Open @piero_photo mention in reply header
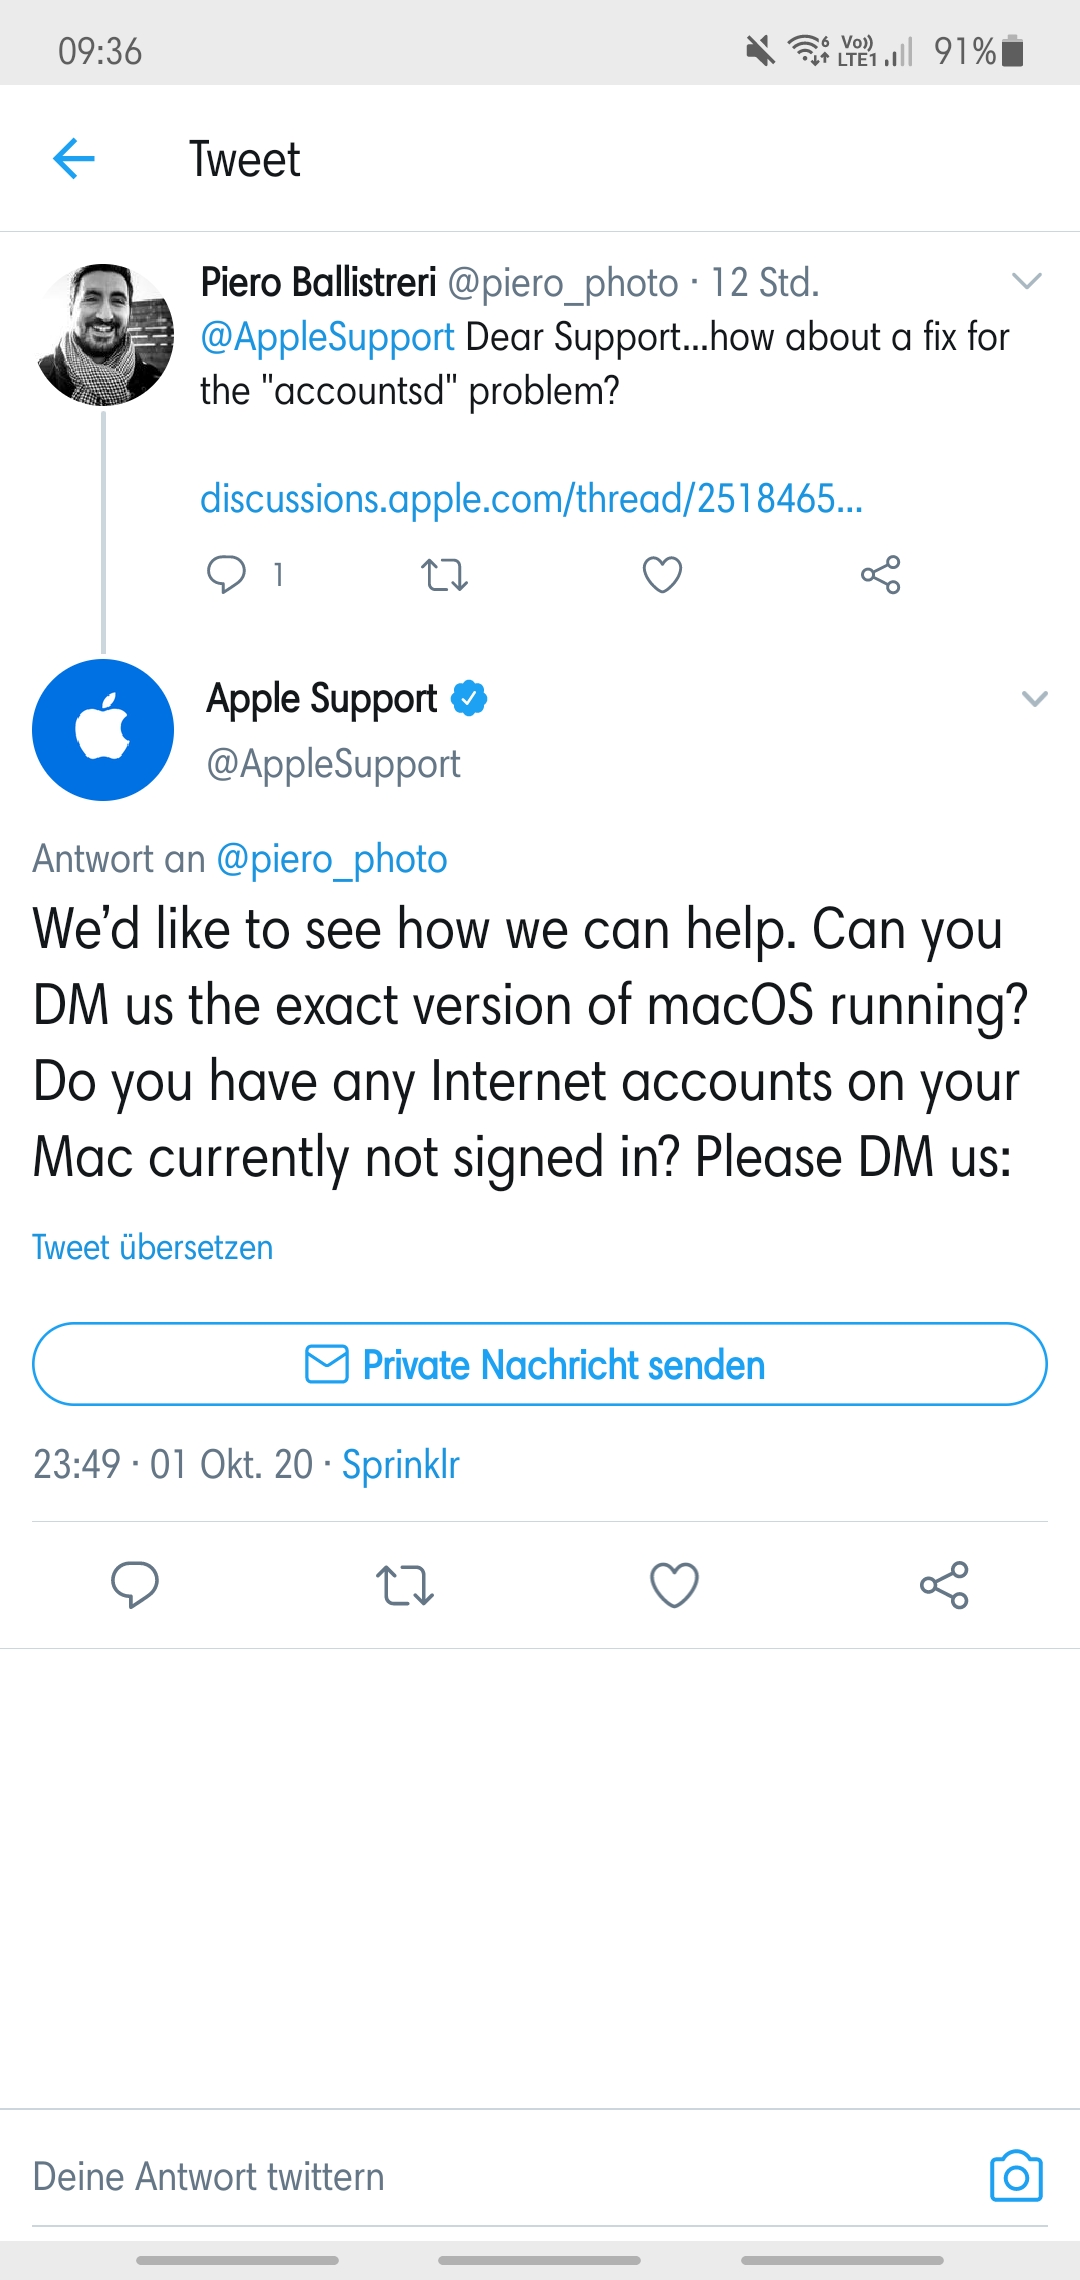The image size is (1080, 2280). point(332,859)
